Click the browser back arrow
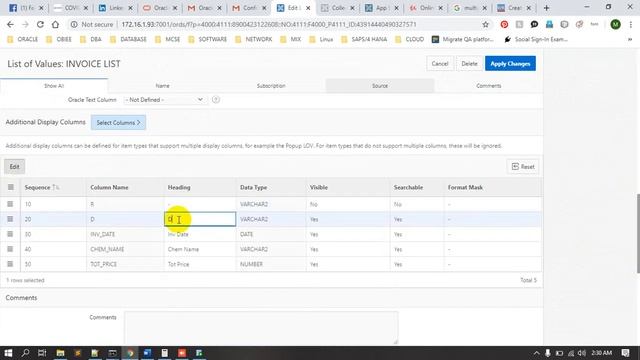This screenshot has height=360, width=640. click(x=10, y=24)
